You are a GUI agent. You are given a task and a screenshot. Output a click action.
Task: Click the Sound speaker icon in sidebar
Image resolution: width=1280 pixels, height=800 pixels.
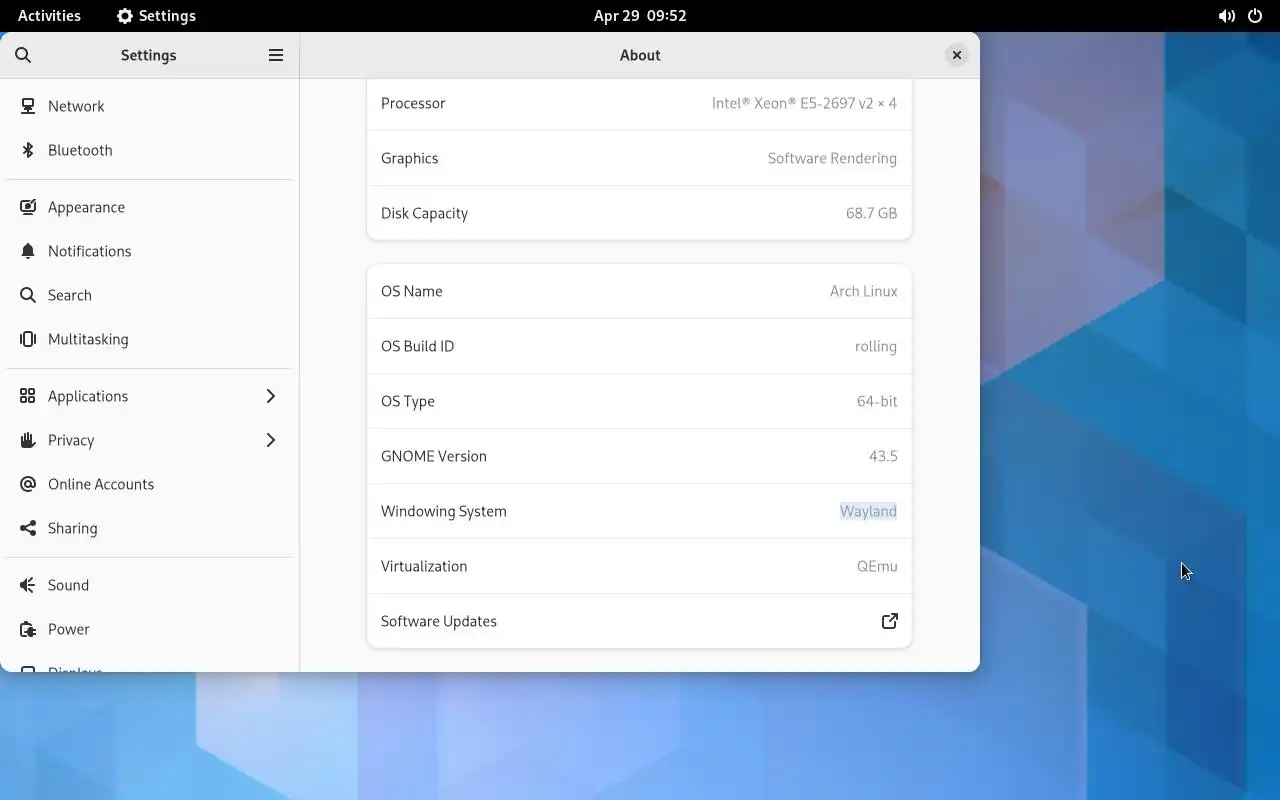pyautogui.click(x=28, y=585)
